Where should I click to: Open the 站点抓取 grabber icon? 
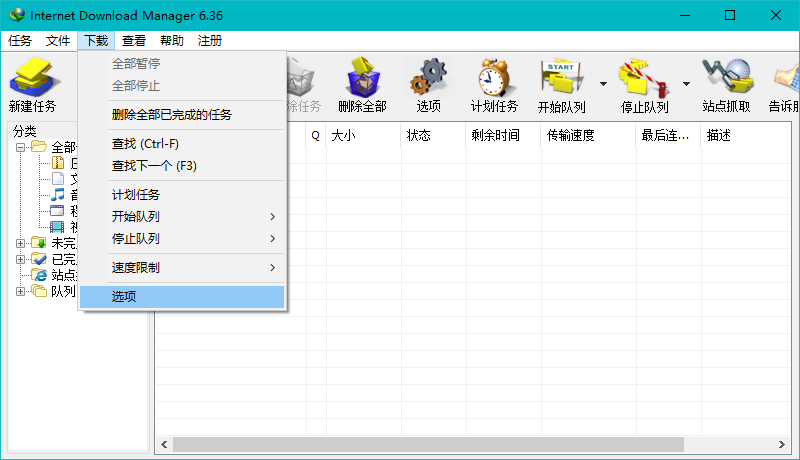[728, 76]
